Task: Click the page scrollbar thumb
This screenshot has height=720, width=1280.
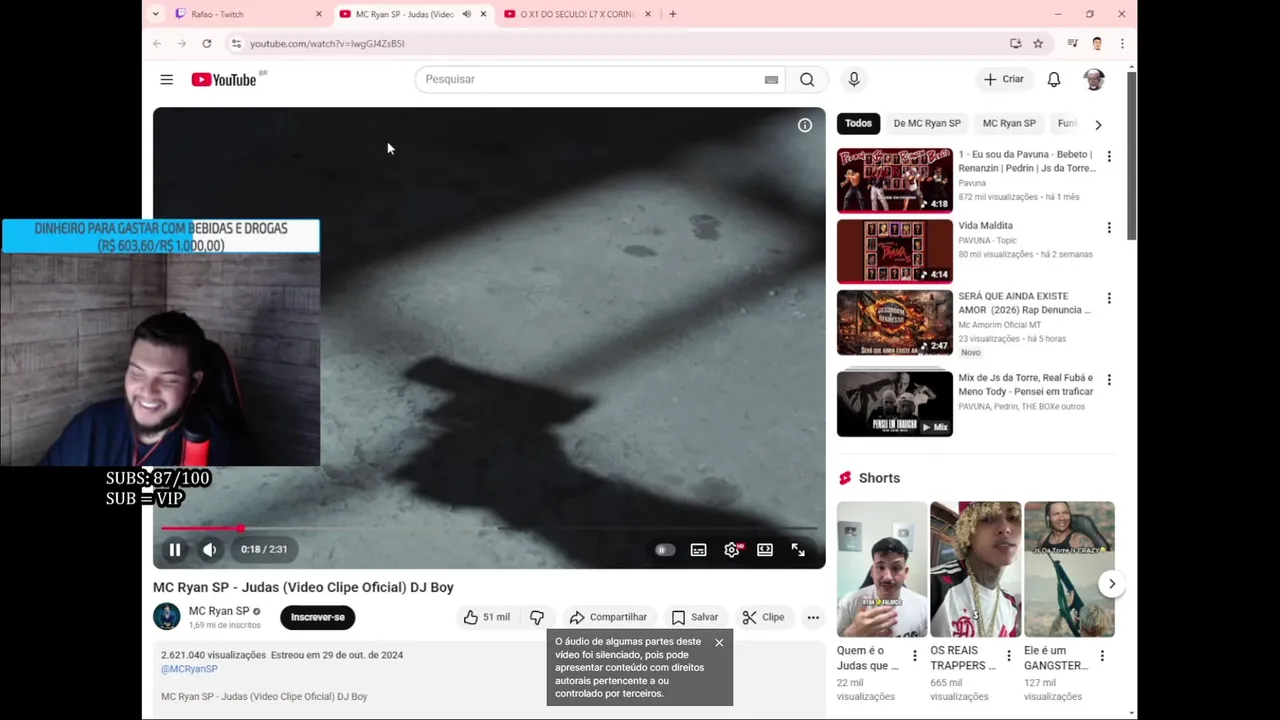Action: (1132, 155)
